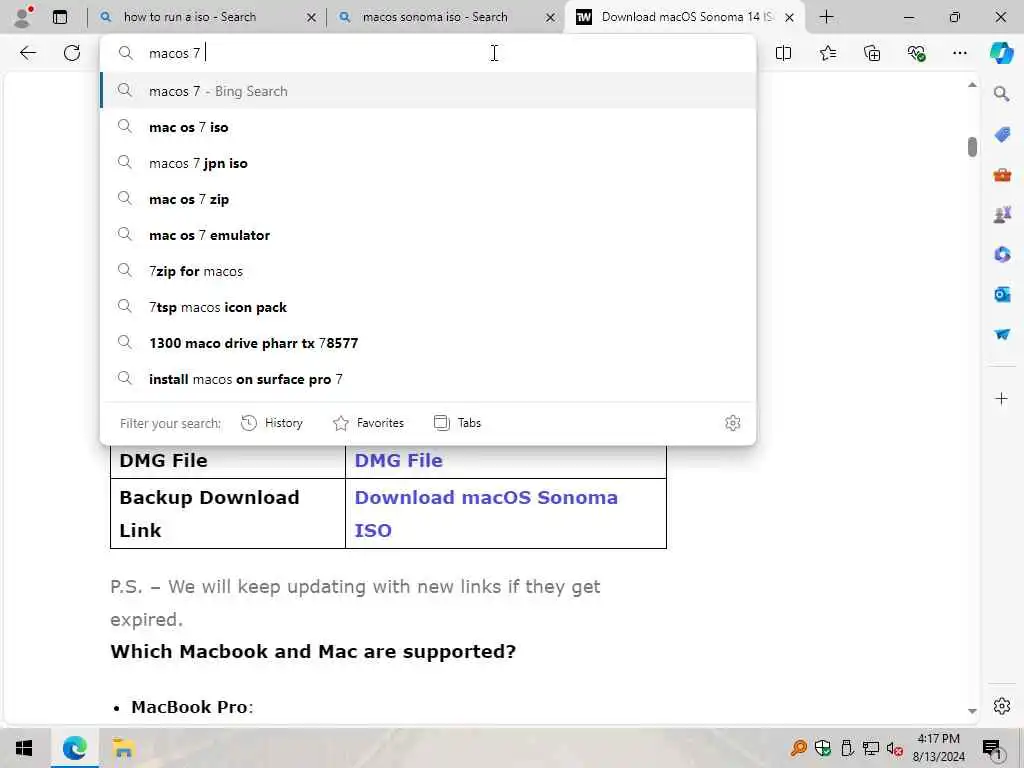The width and height of the screenshot is (1024, 768).
Task: Open Settings and more ellipsis menu
Action: tap(959, 53)
